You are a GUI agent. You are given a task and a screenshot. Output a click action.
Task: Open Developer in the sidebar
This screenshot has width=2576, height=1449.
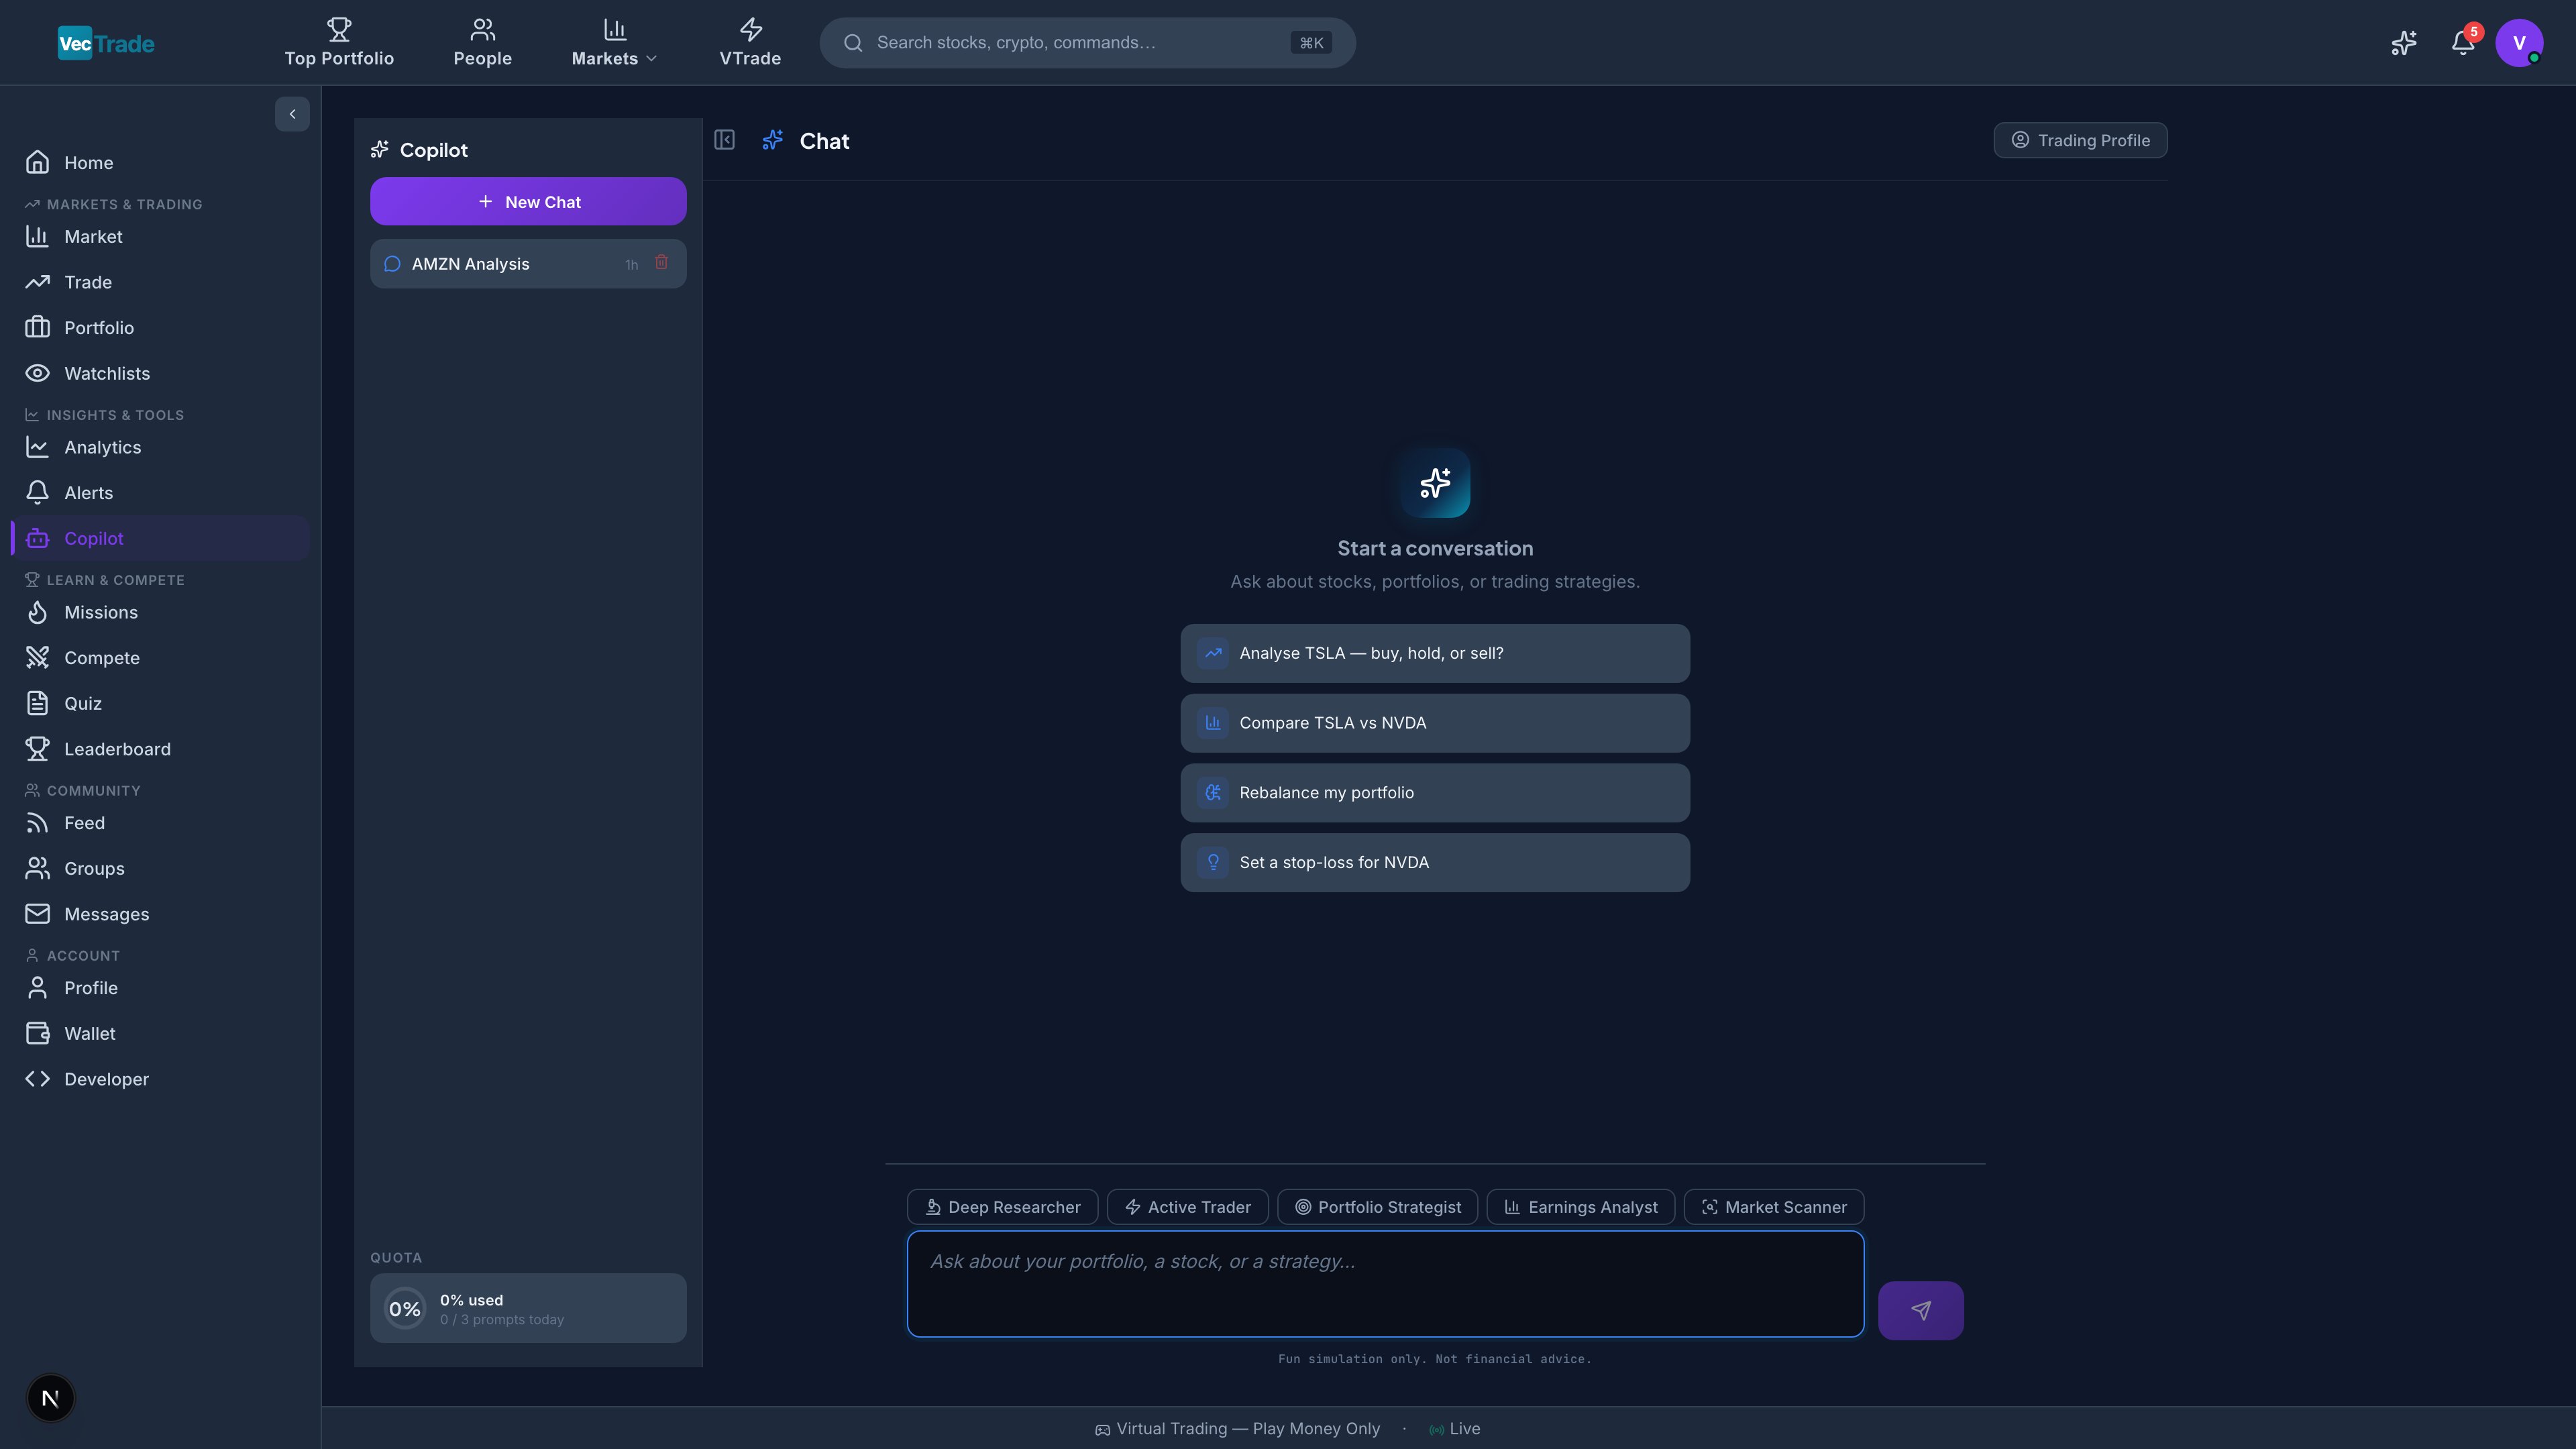[160, 1080]
